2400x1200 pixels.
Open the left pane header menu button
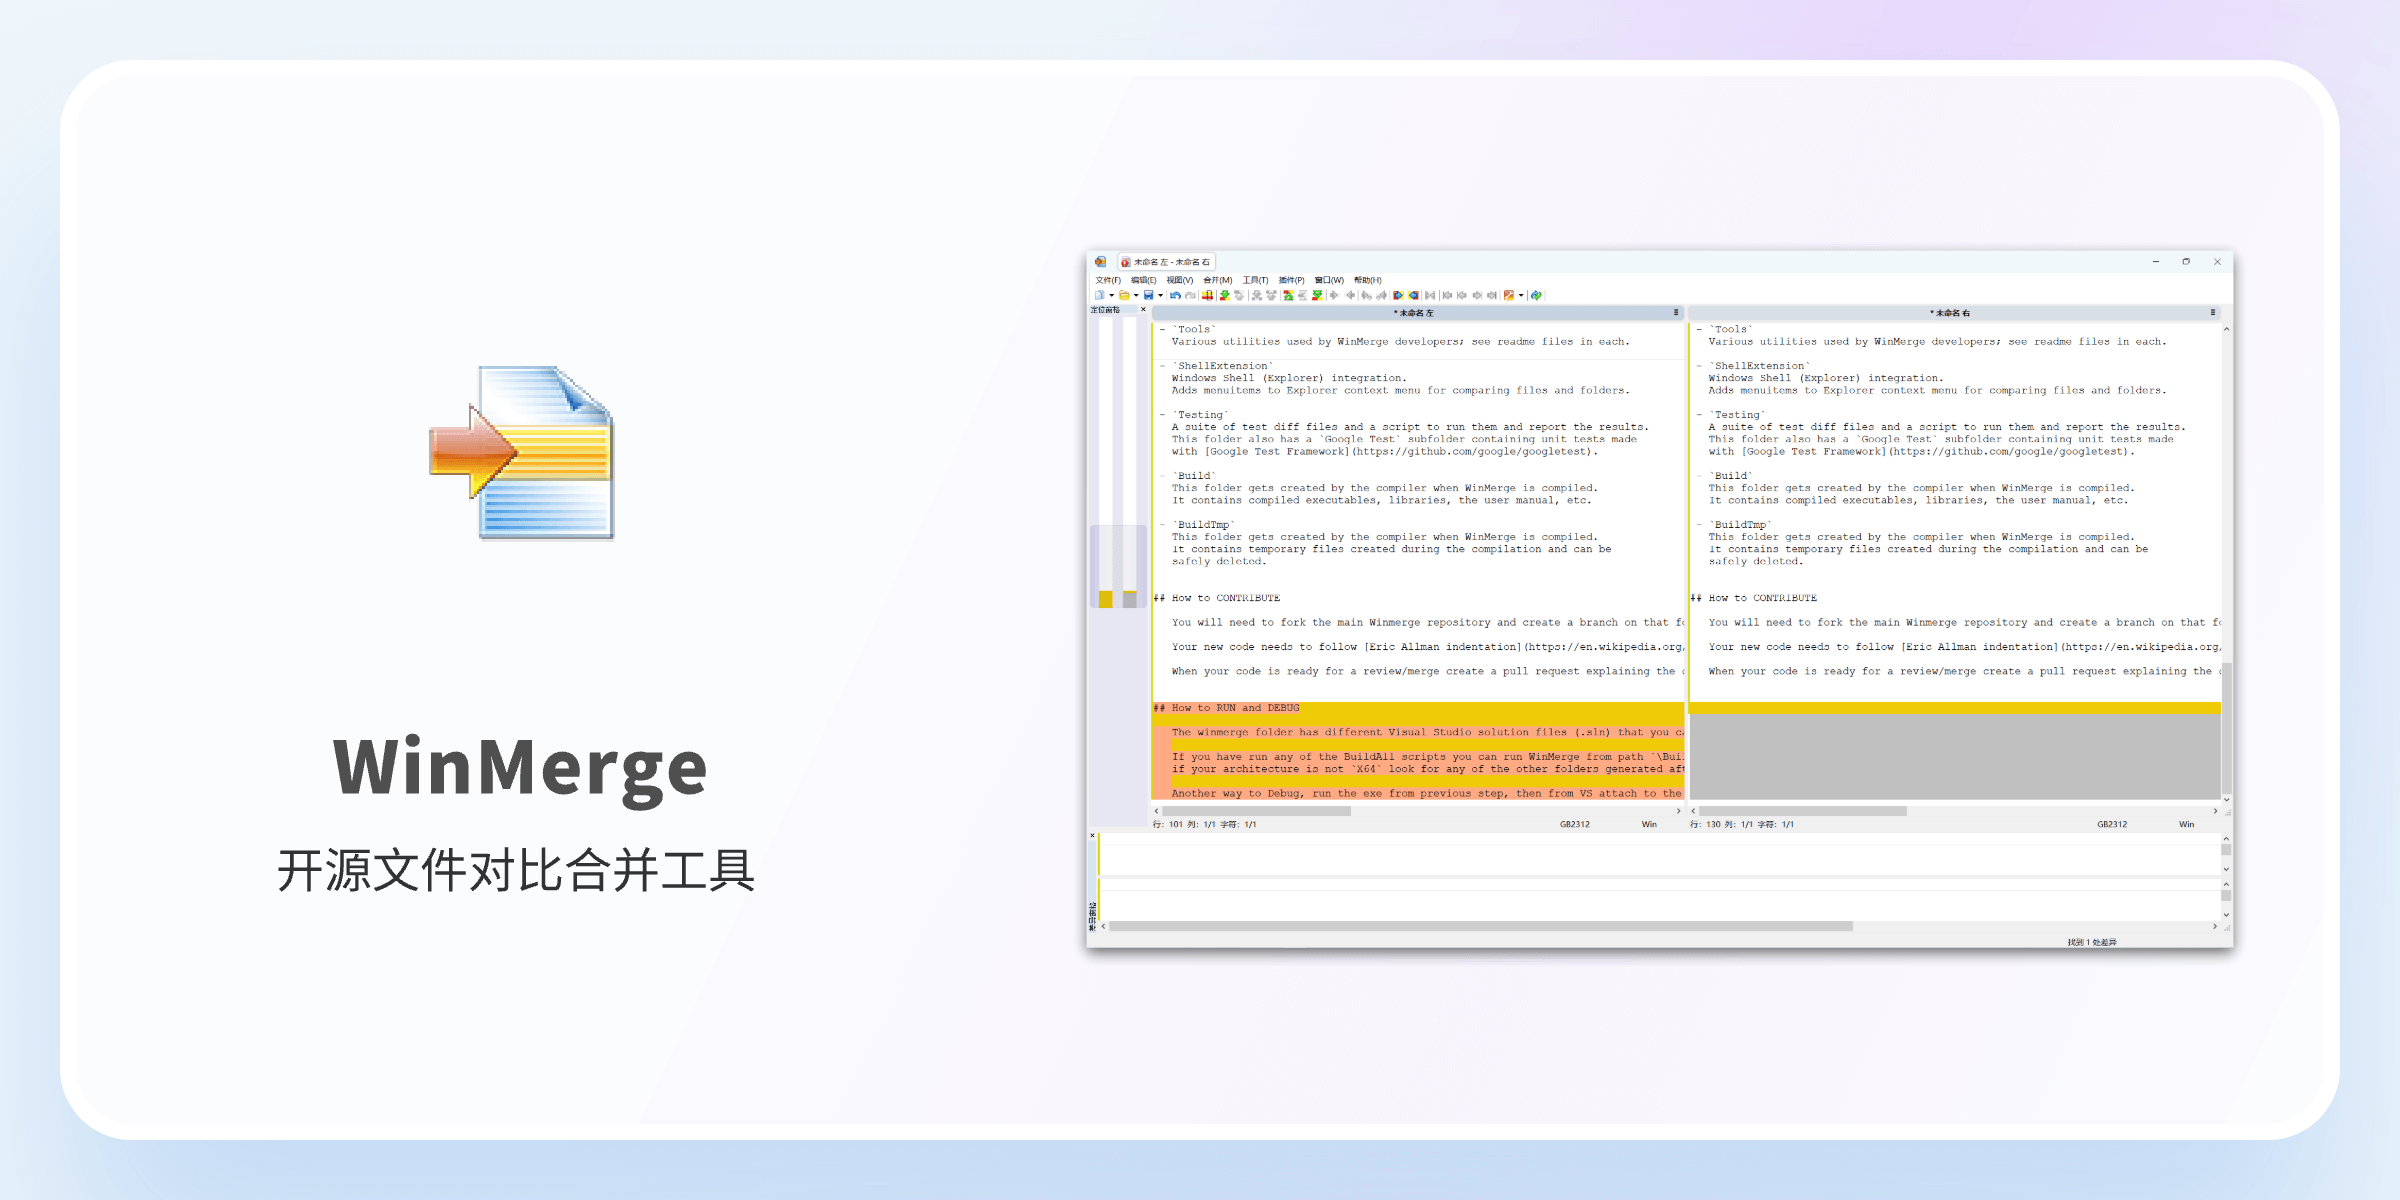click(1676, 313)
